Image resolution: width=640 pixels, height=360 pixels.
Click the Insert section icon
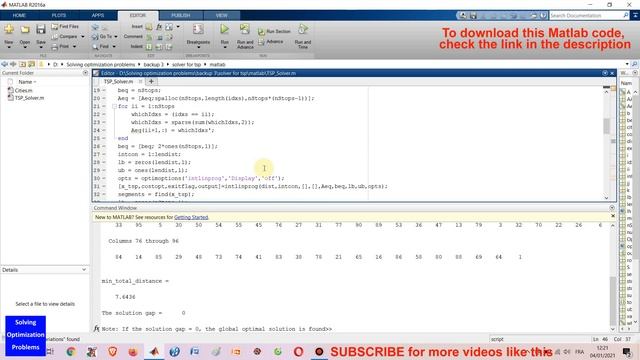(149, 27)
